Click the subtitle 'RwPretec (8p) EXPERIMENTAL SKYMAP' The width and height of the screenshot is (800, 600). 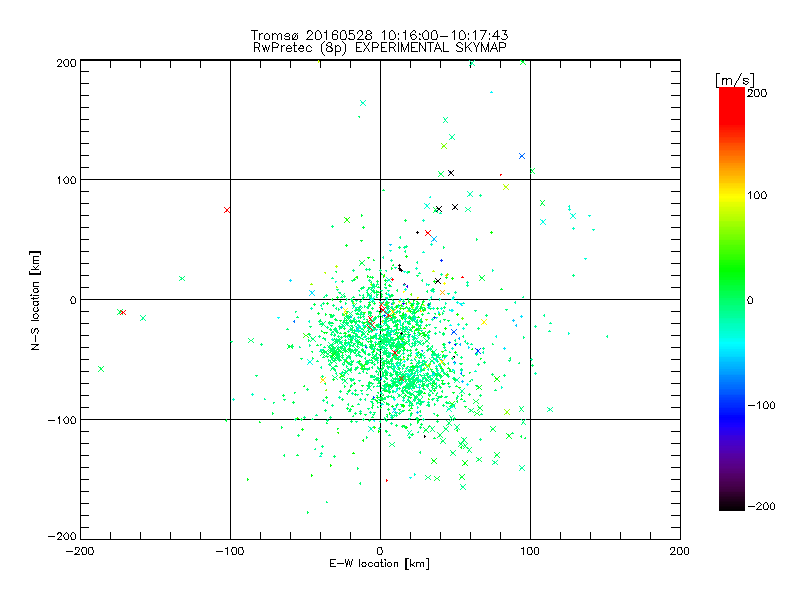click(x=379, y=48)
